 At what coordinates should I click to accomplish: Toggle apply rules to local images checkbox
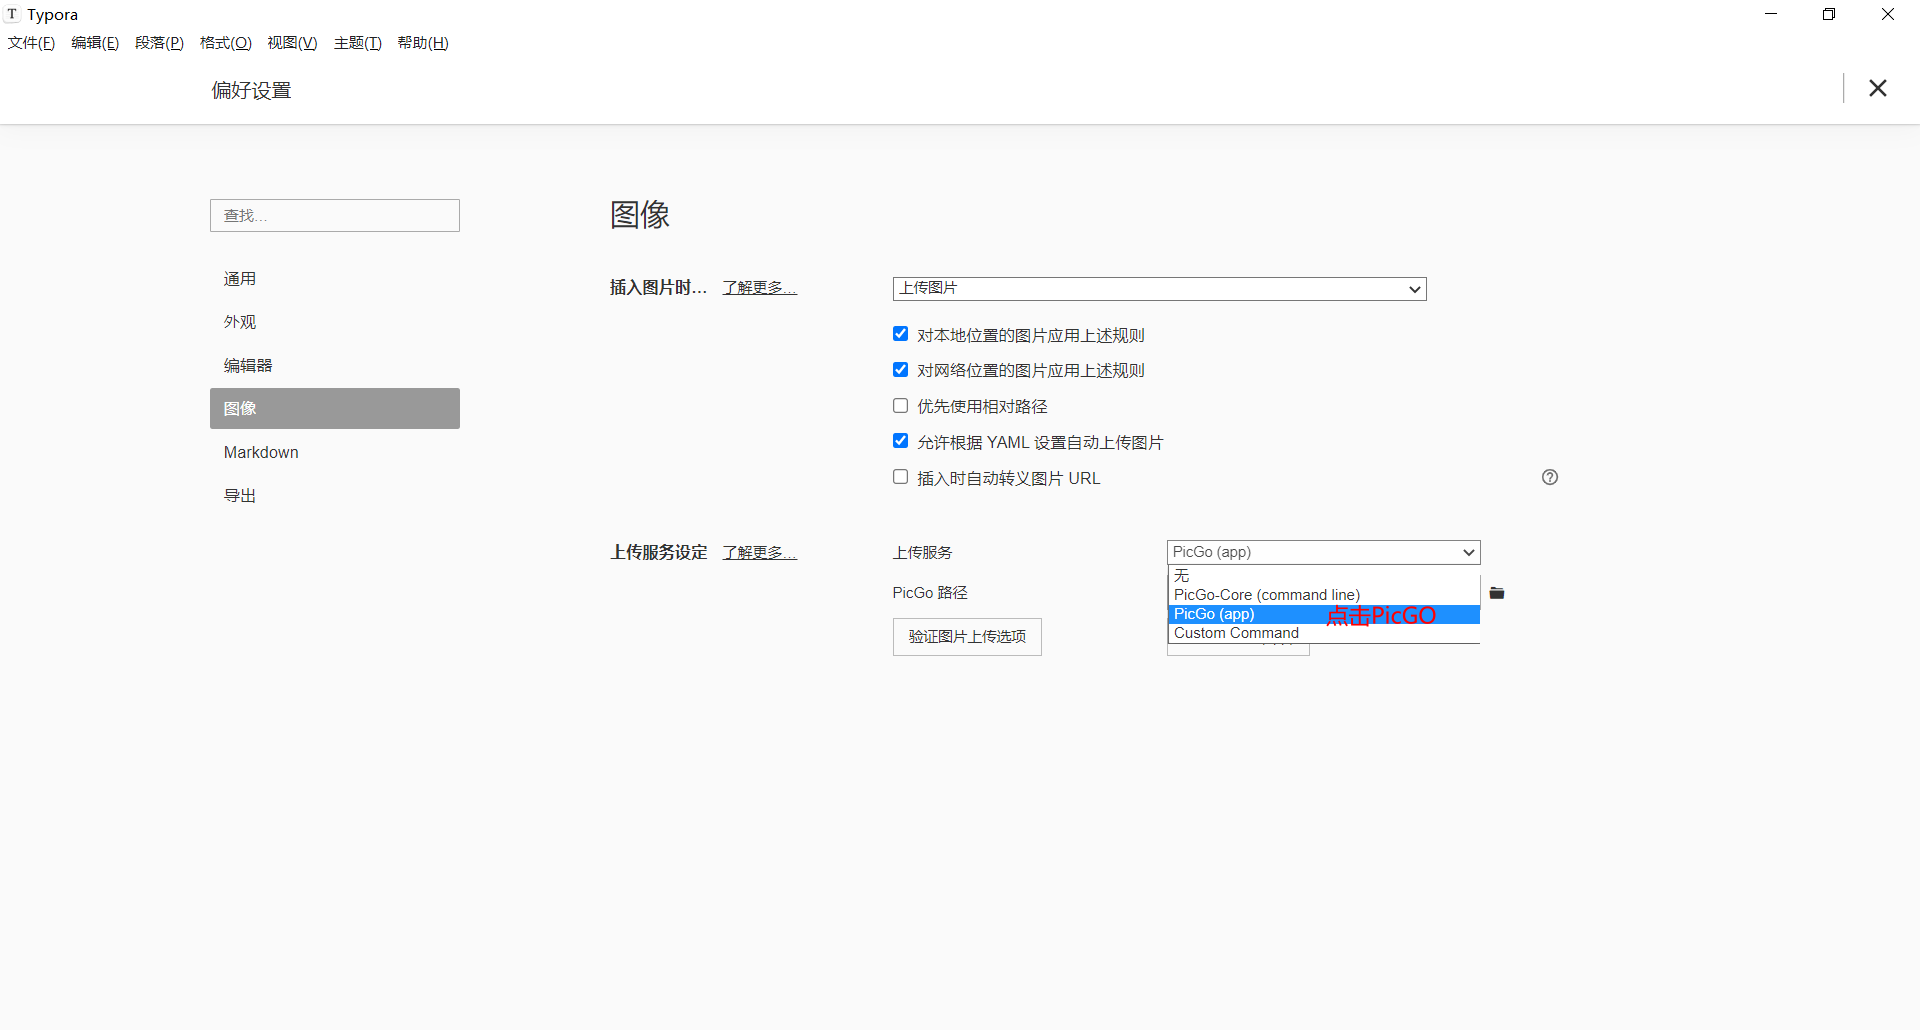(x=900, y=334)
